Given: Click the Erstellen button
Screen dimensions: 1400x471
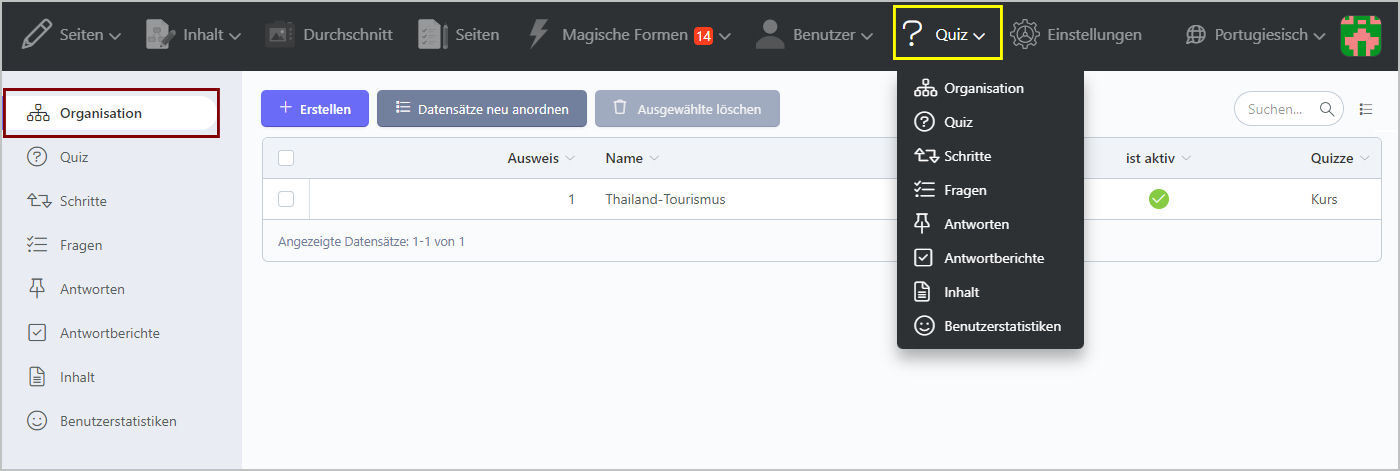Looking at the screenshot, I should pyautogui.click(x=315, y=109).
